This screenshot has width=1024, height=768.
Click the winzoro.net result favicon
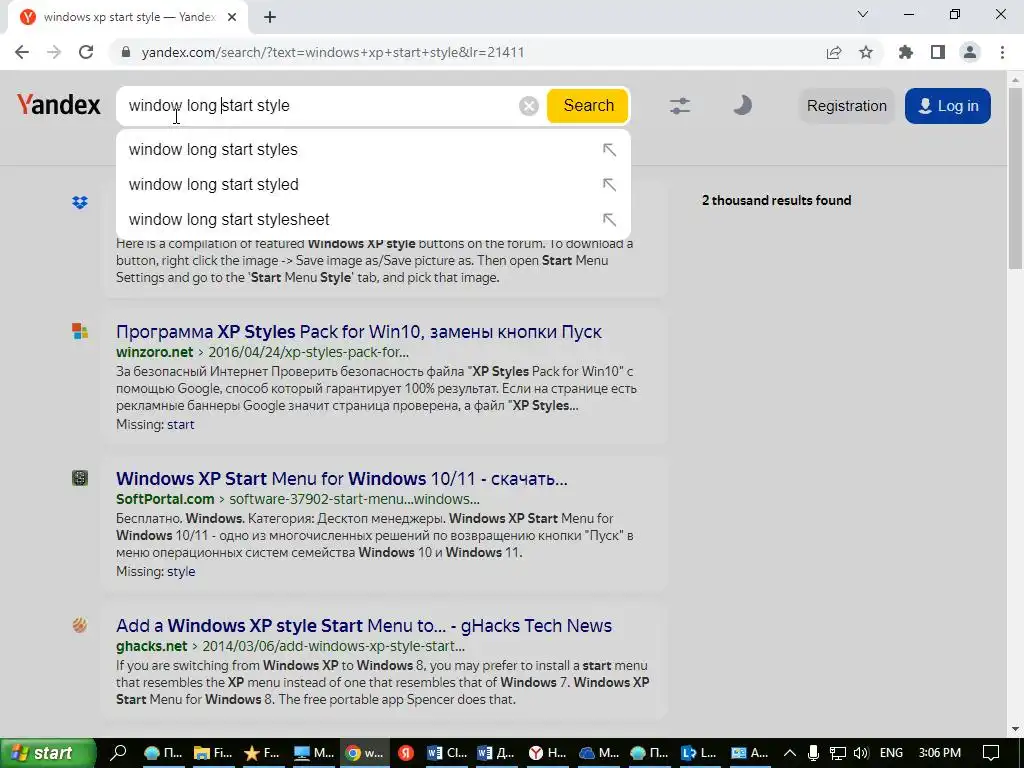[x=80, y=331]
